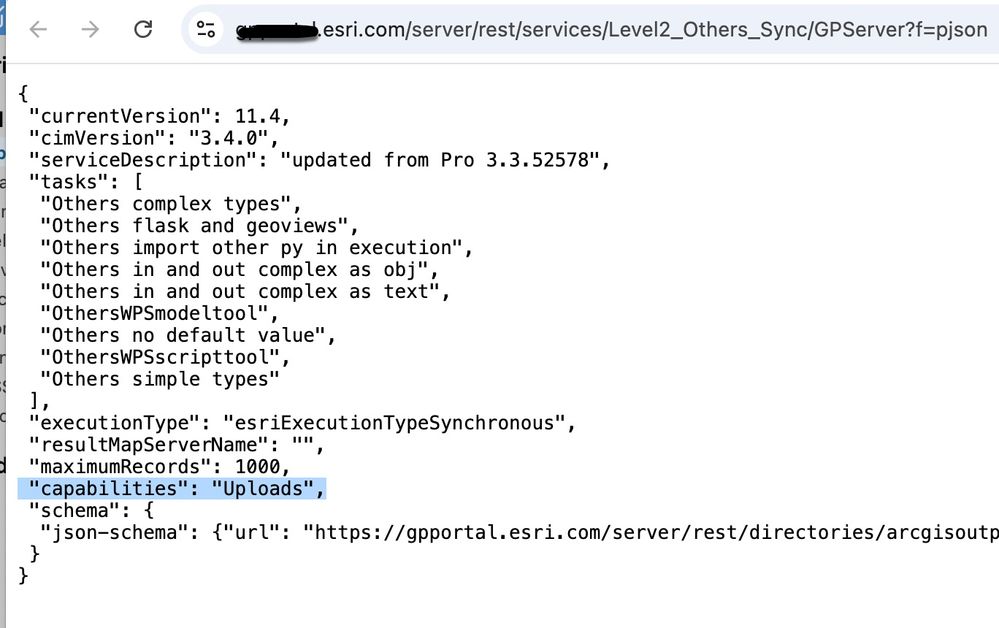Click "Others in and out complex as obj"
The height and width of the screenshot is (628, 999).
coord(238,270)
